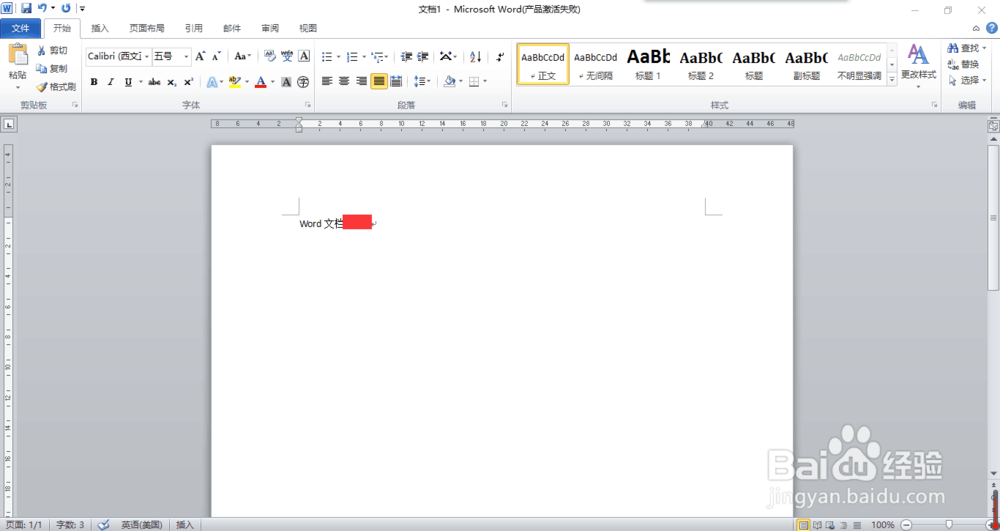
Task: Click the Cut scissors icon
Action: click(42, 50)
